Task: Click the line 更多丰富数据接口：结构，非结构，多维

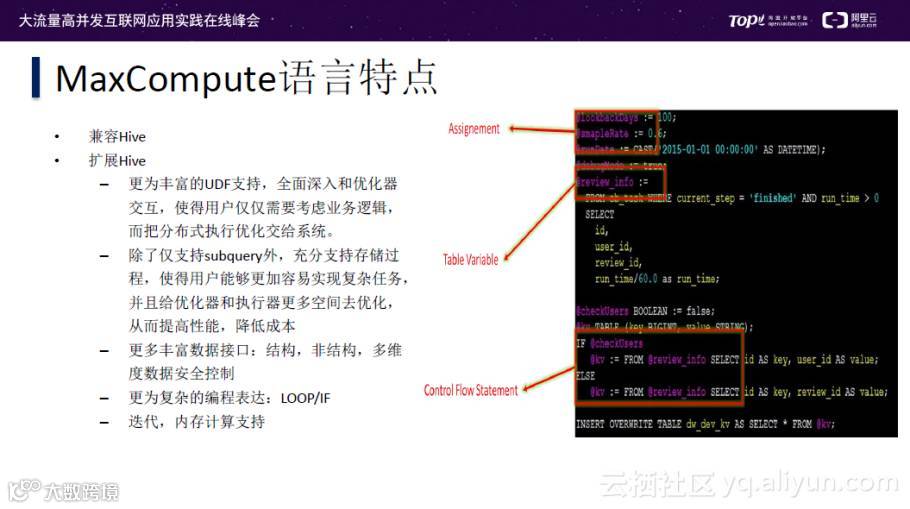Action: 265,351
